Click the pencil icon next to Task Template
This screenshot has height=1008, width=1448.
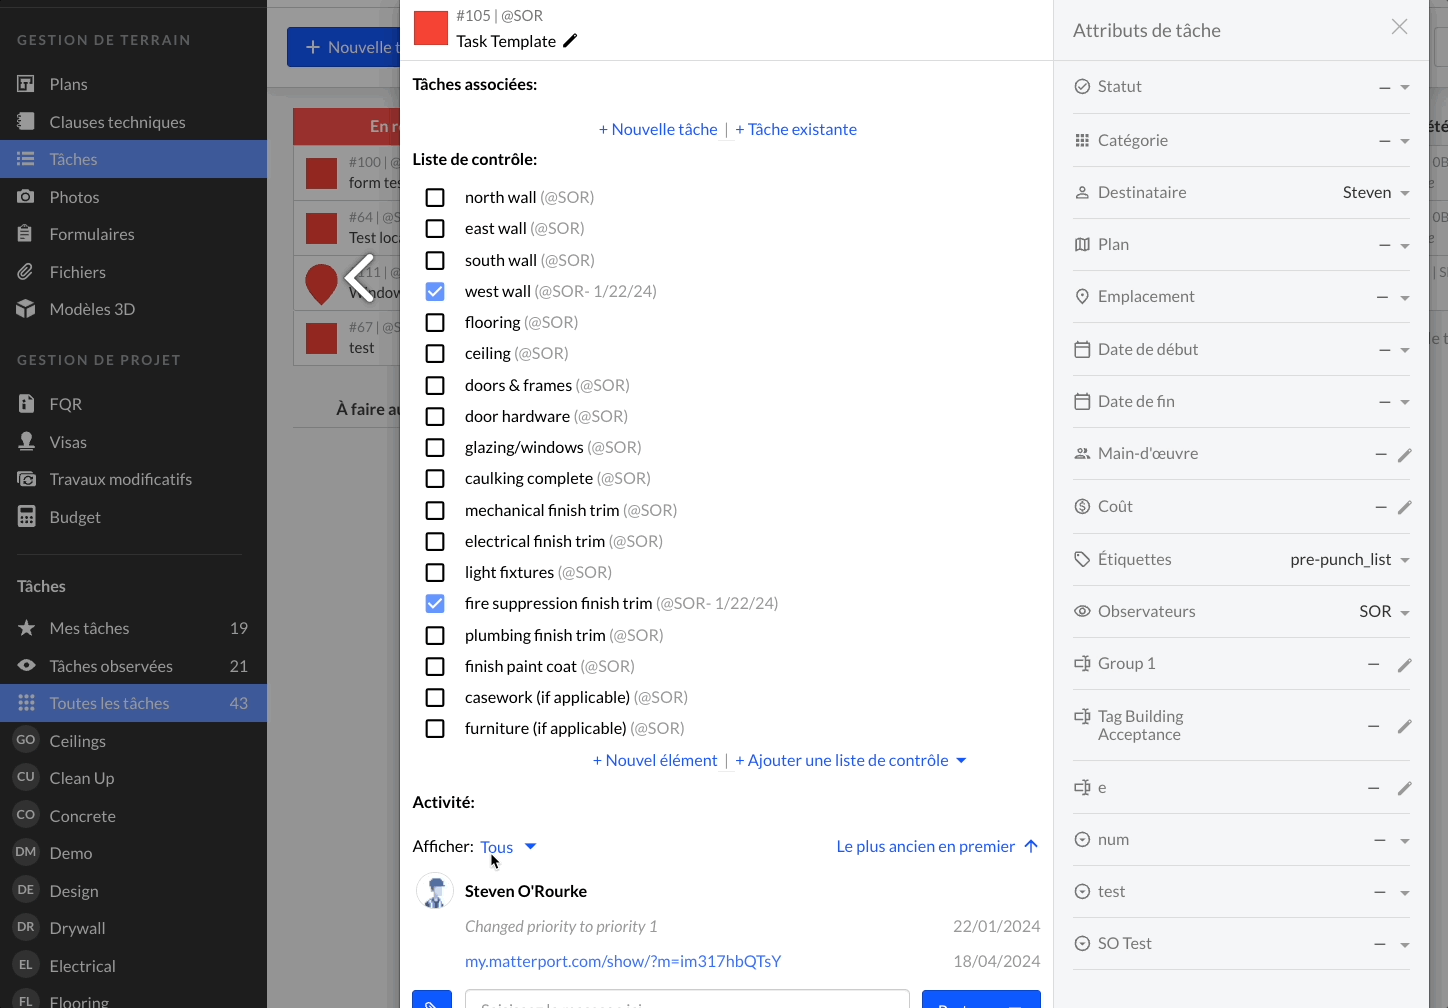click(x=570, y=41)
